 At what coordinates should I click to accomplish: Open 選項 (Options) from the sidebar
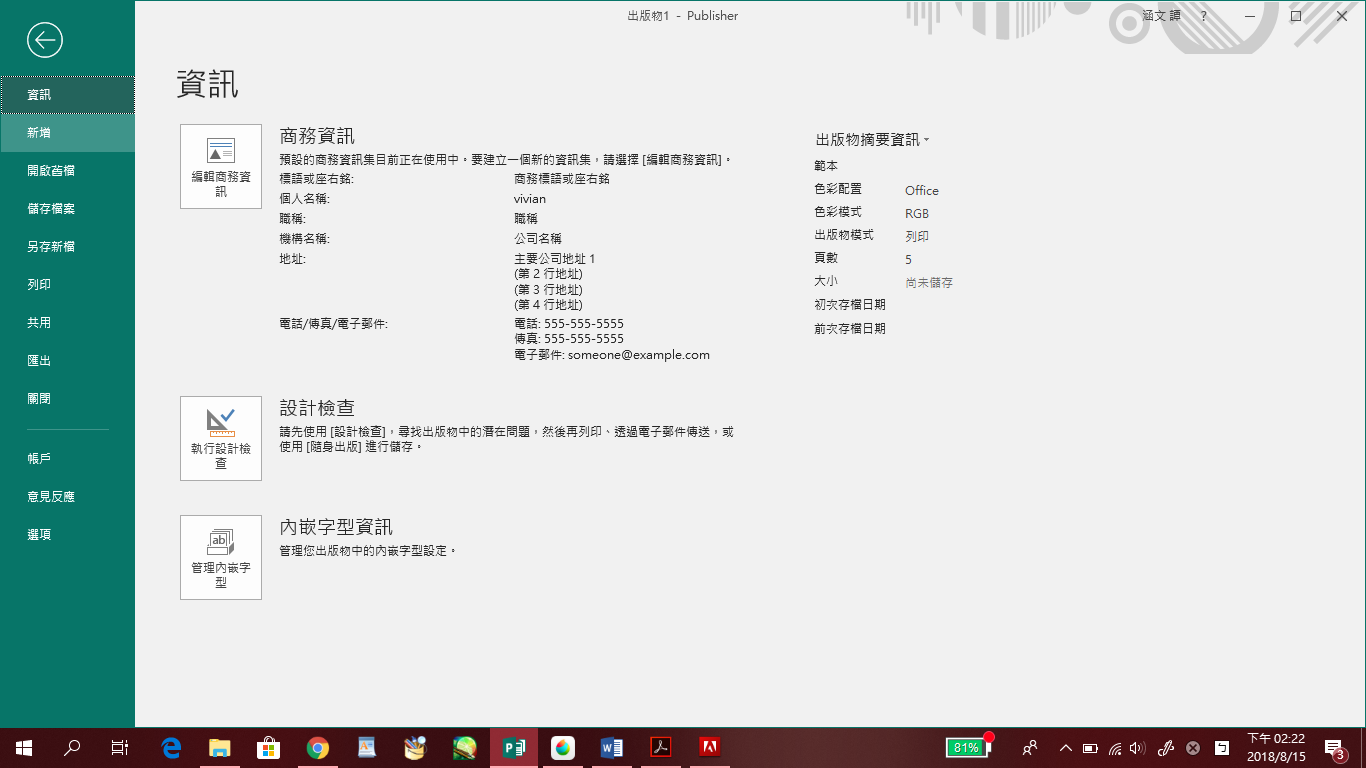(40, 535)
